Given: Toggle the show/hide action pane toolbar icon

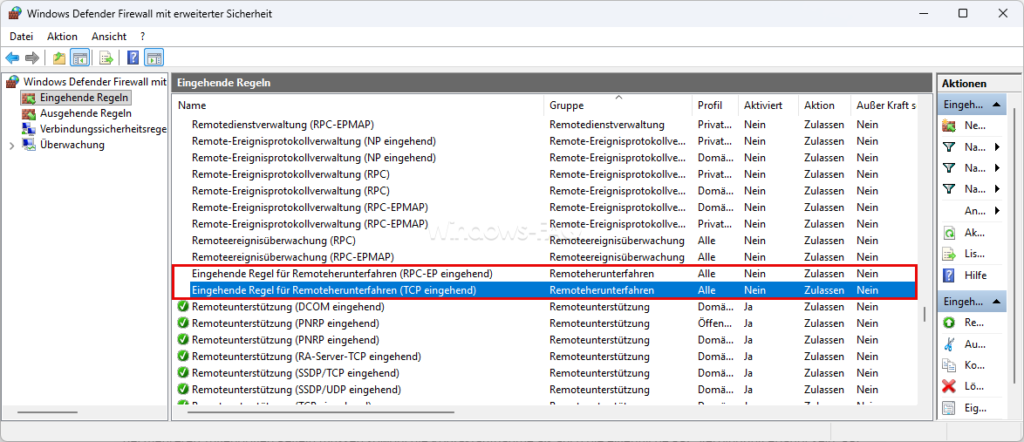Looking at the screenshot, I should (x=154, y=58).
